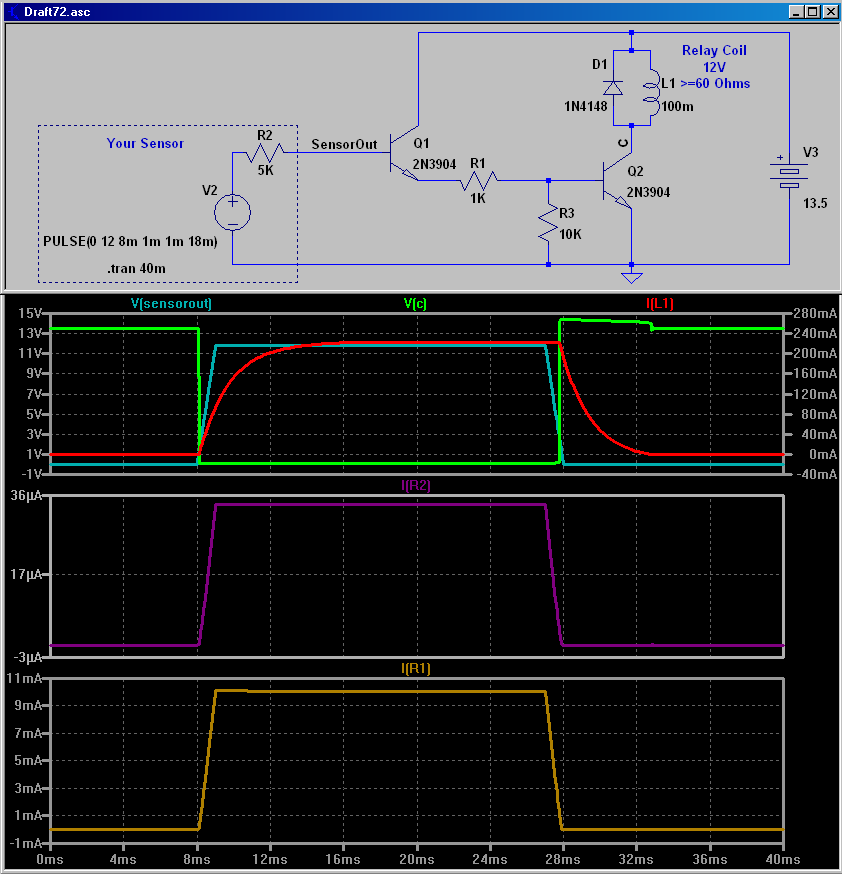Click the V2 pulse voltage source symbol
This screenshot has width=842, height=874.
click(232, 212)
